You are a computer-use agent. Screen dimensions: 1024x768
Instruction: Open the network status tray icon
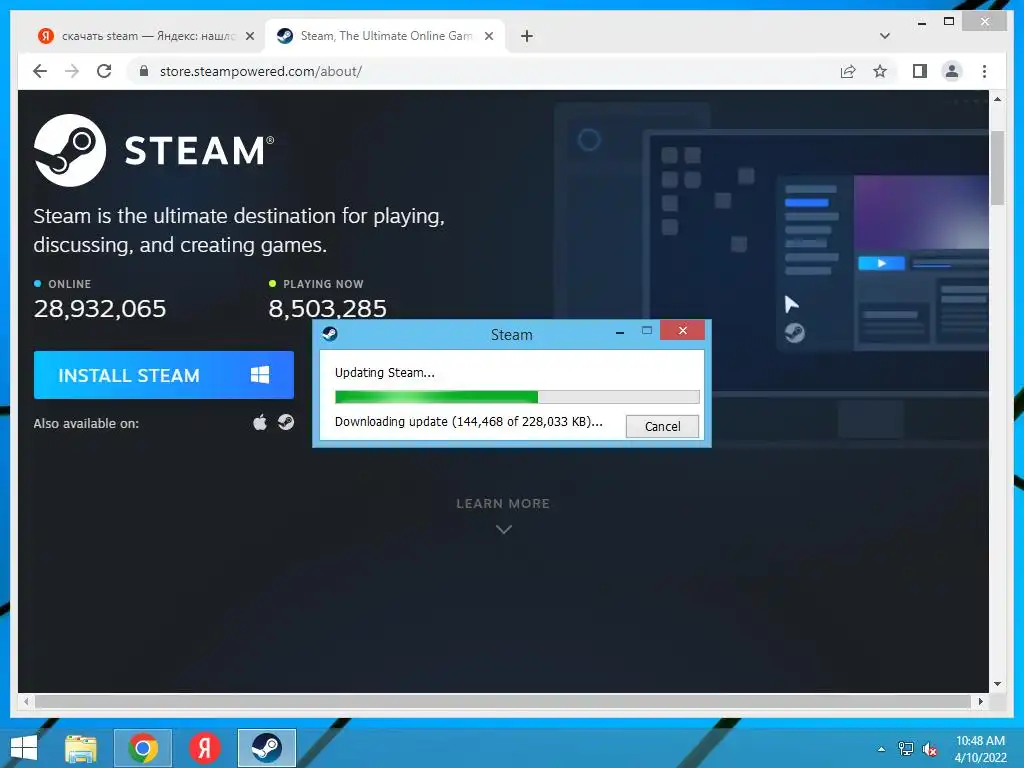(x=906, y=749)
